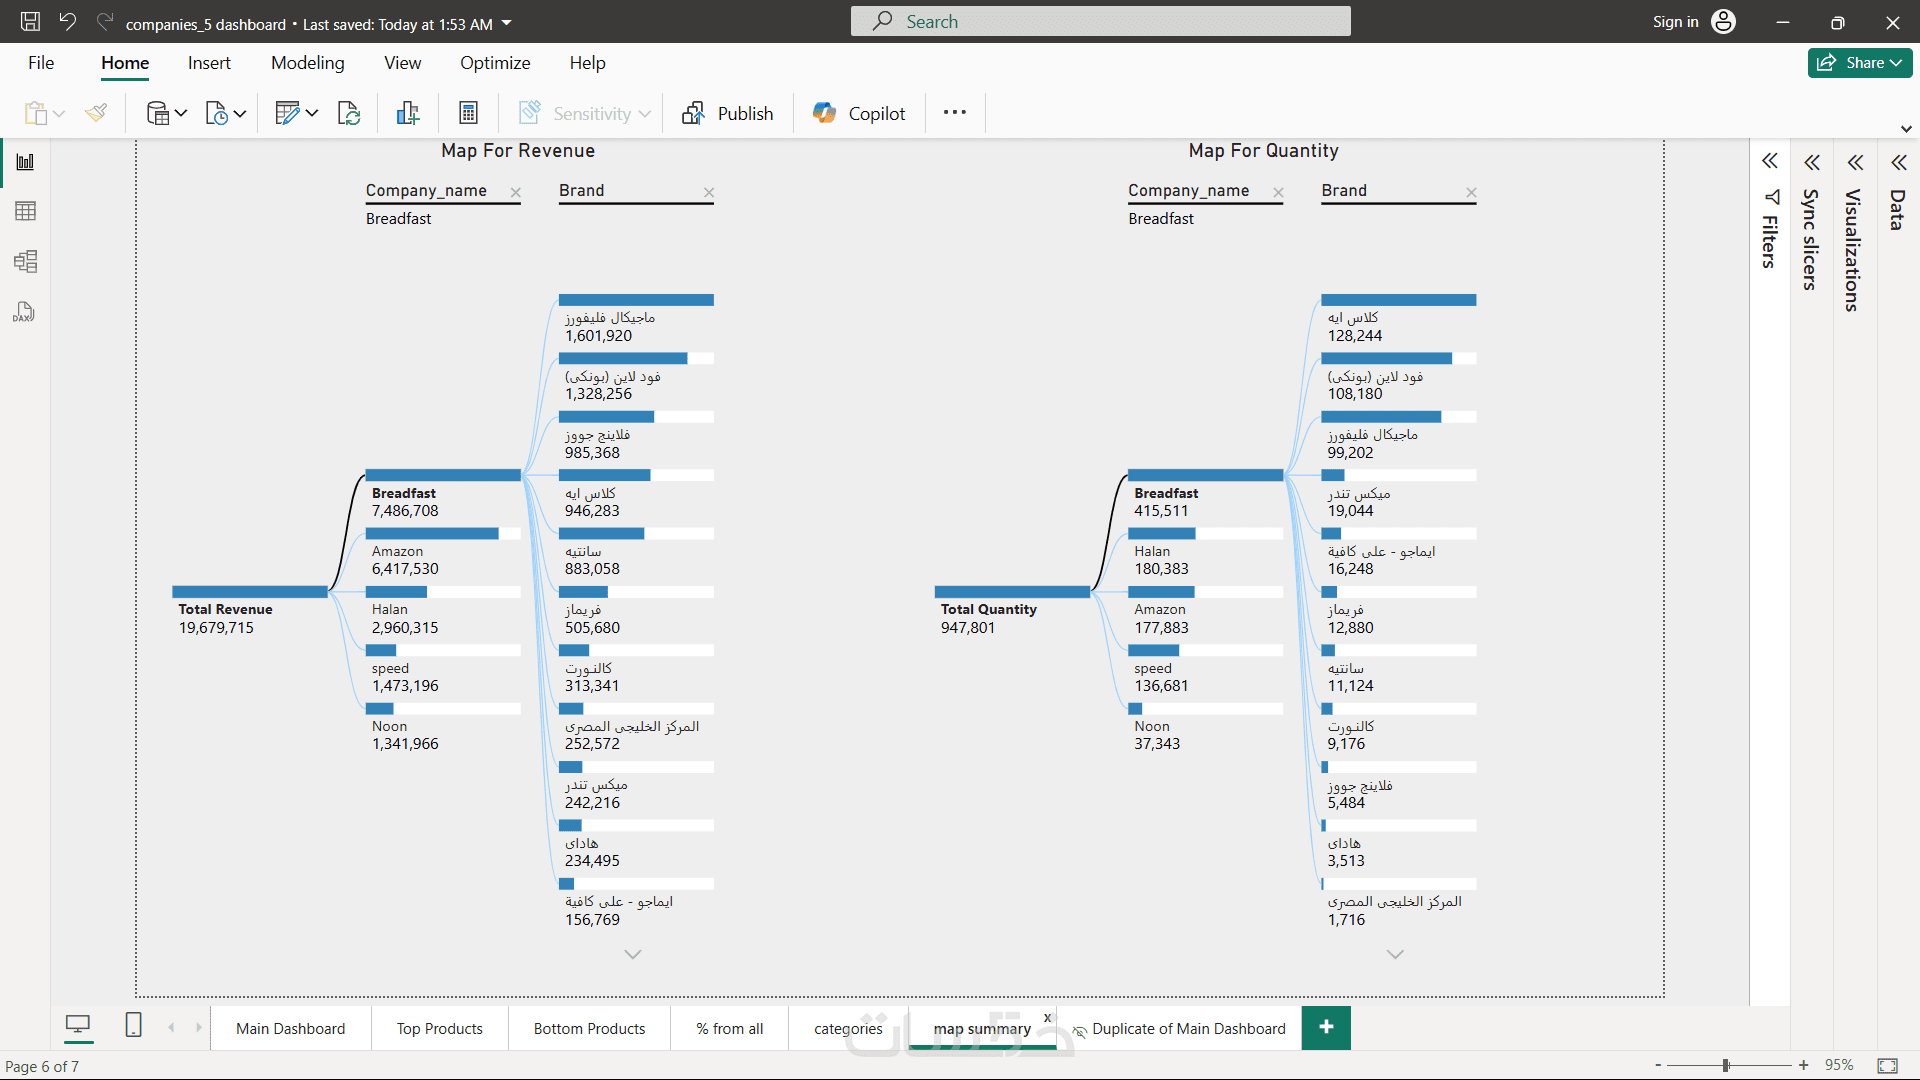Switch to Table view icon

(x=25, y=211)
